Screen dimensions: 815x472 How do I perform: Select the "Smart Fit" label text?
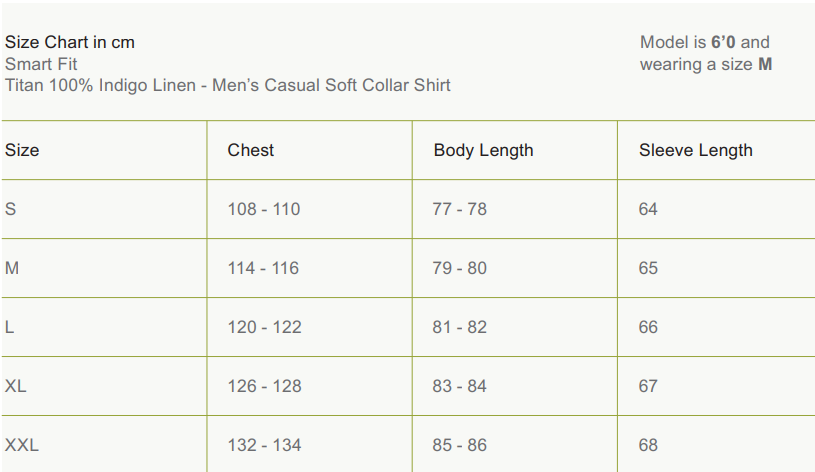[41, 64]
